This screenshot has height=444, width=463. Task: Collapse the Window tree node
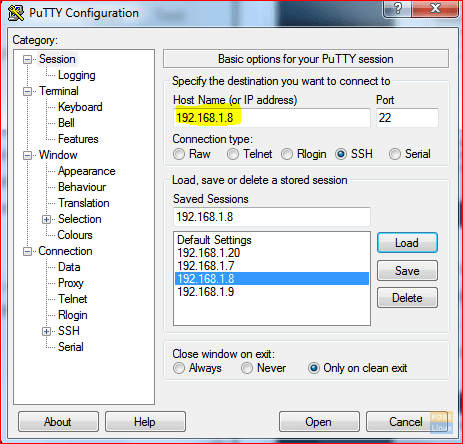pos(27,155)
